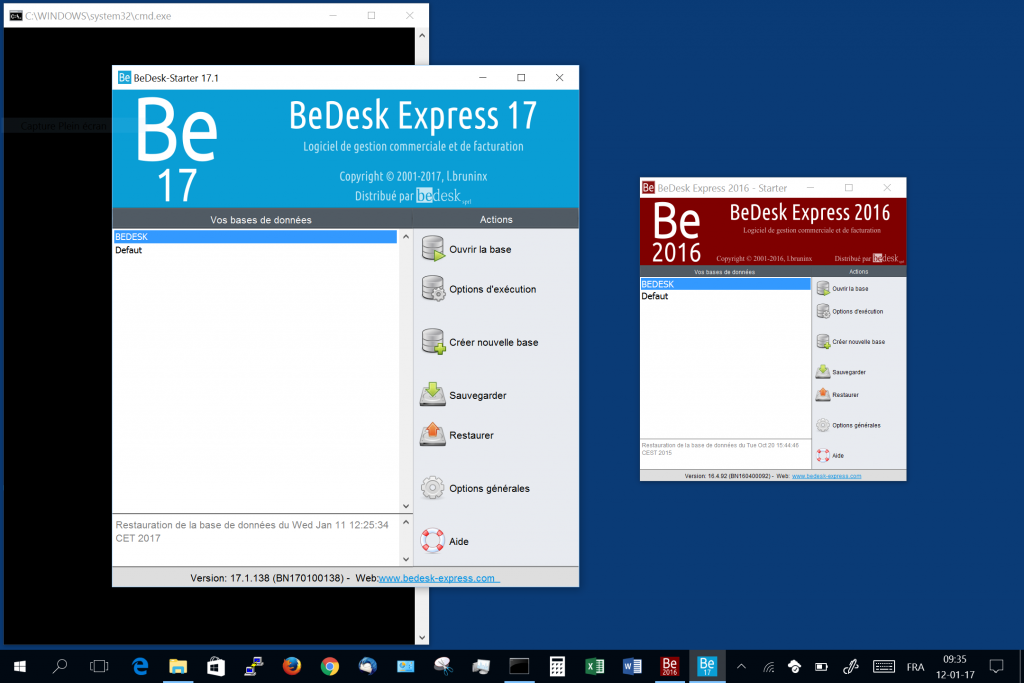
Task: Click the Version 16.4.92 status text in BeDesk 2016
Action: click(x=729, y=476)
